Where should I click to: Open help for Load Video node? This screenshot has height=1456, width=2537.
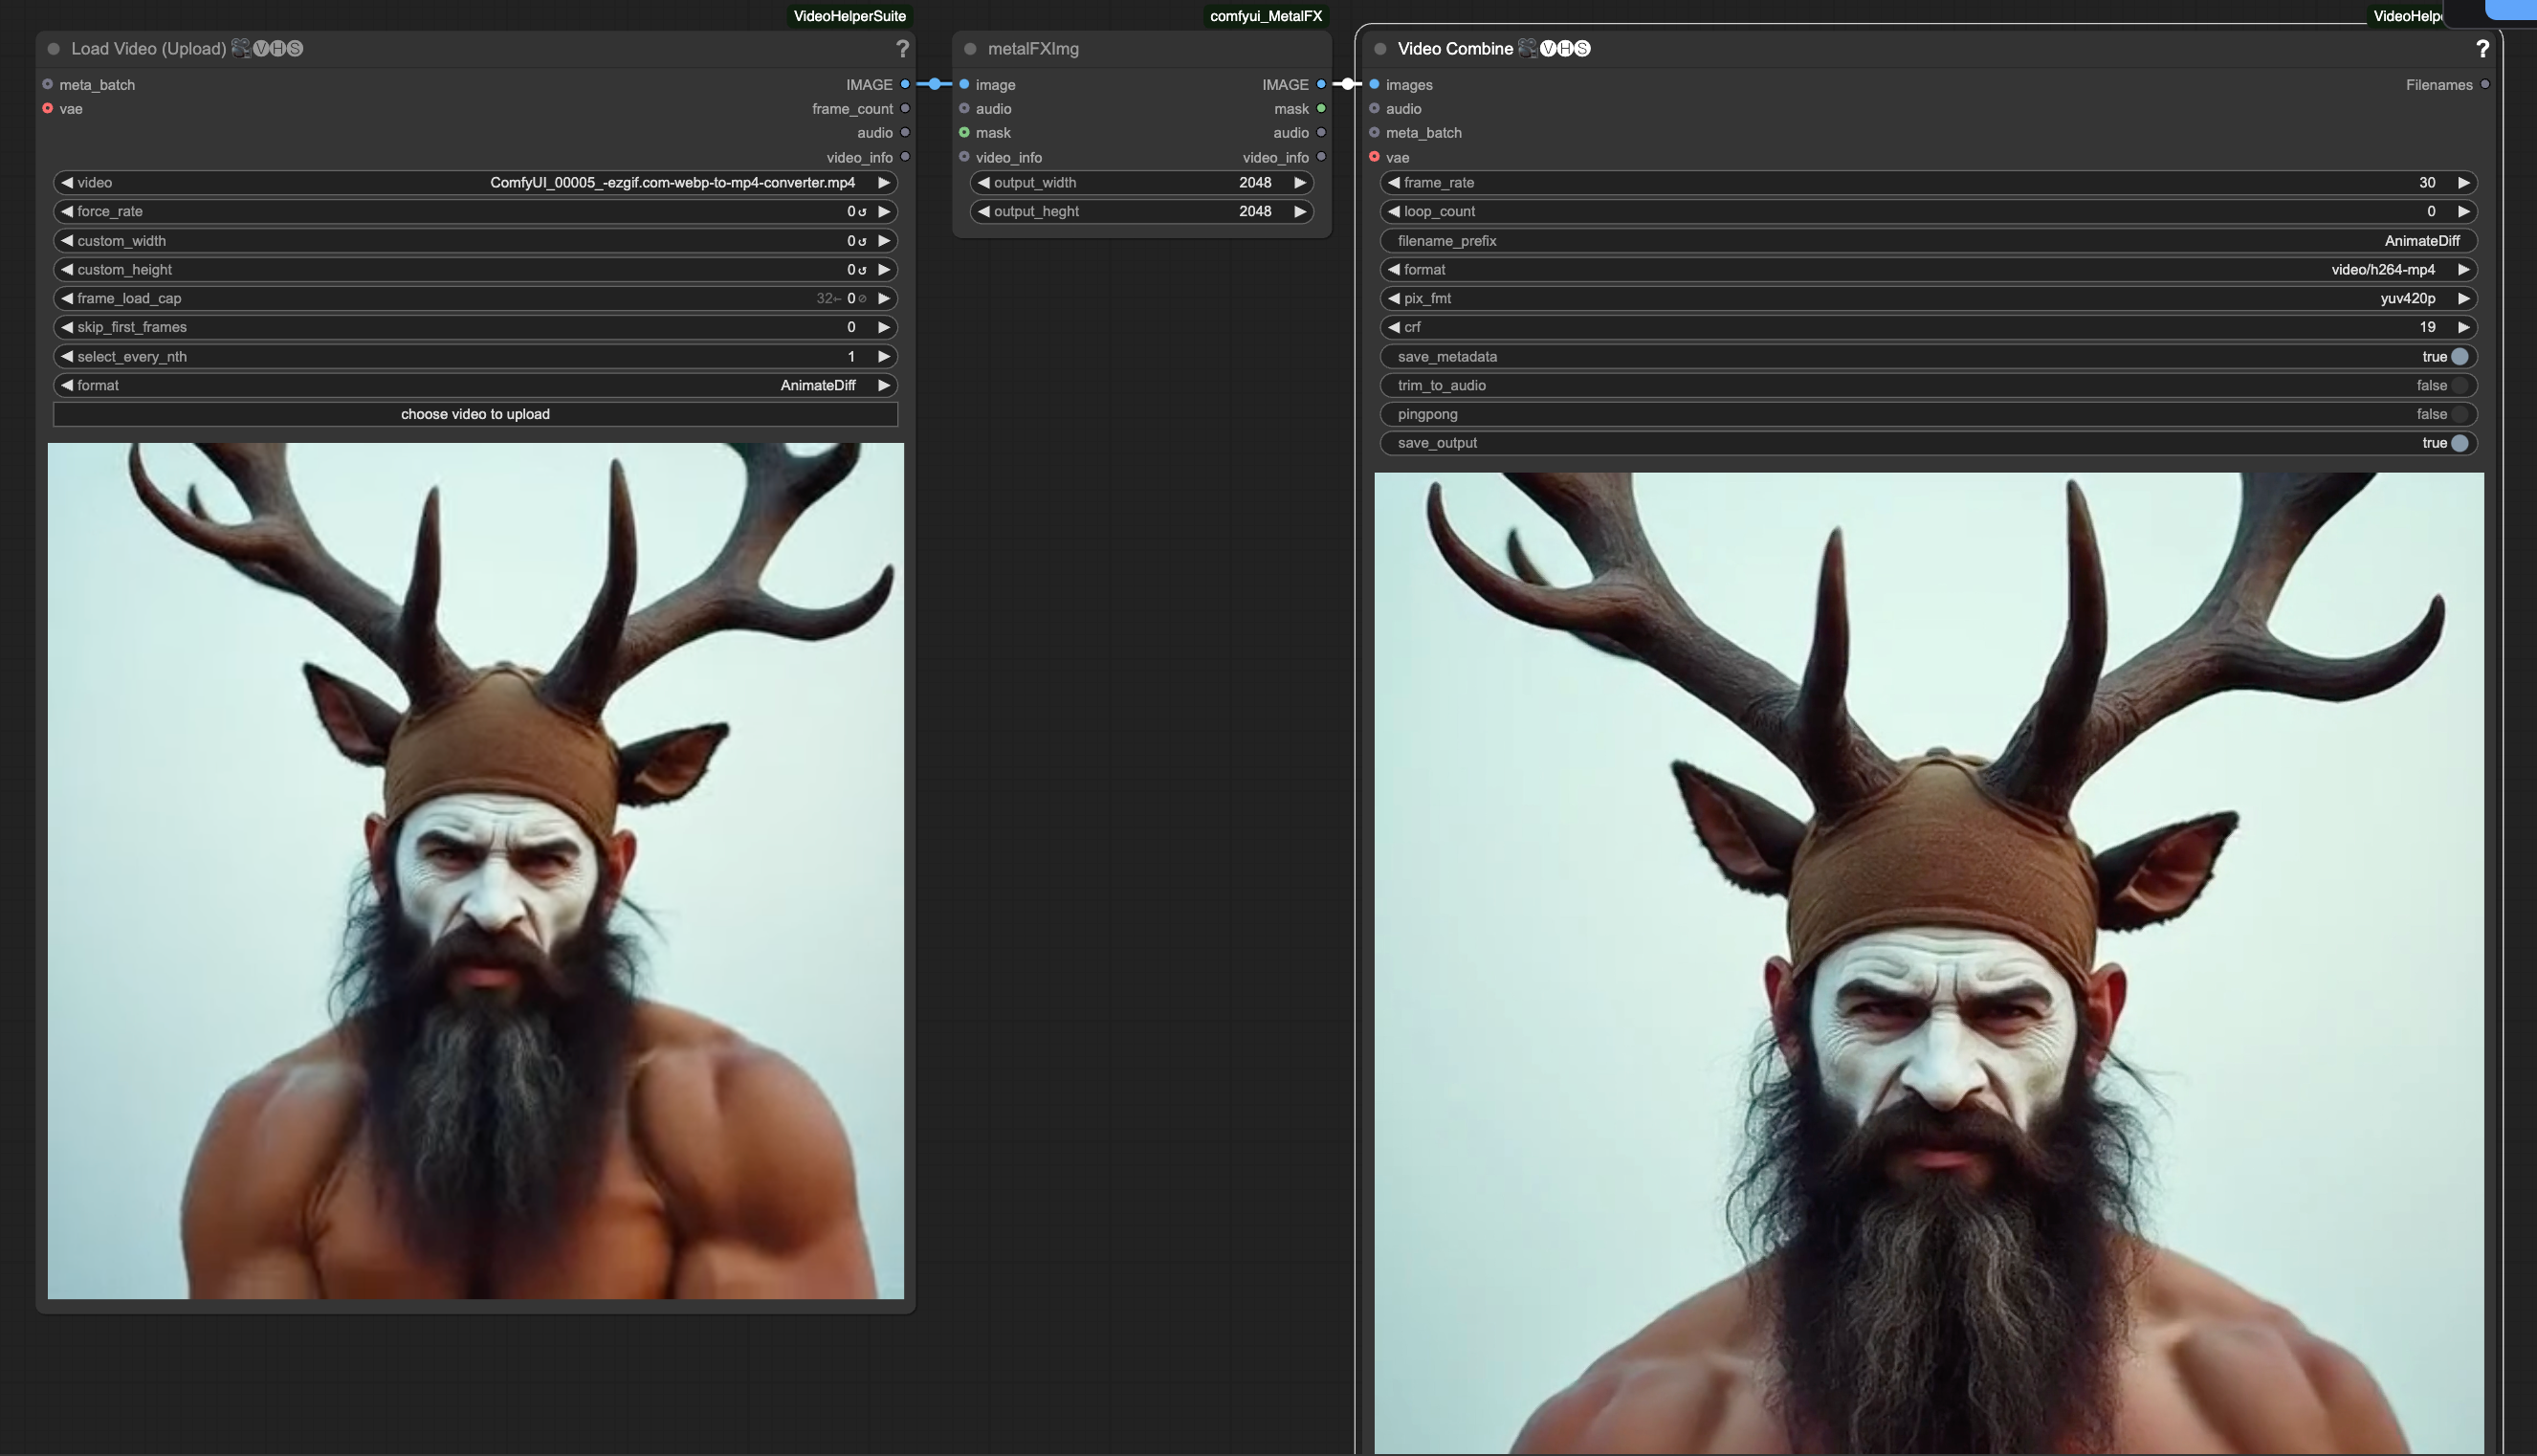click(902, 48)
